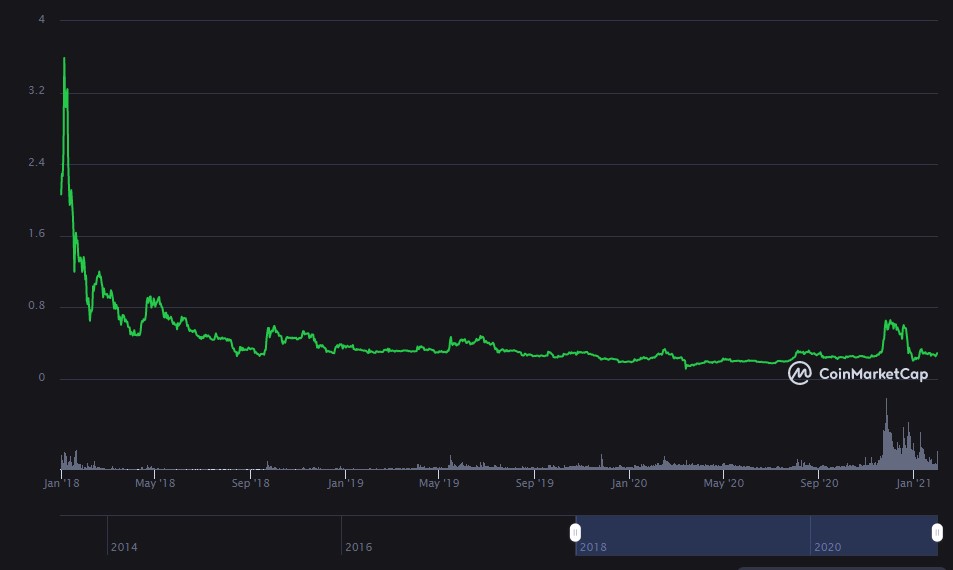Click the Jan '19 axis label
The height and width of the screenshot is (570, 953).
[x=345, y=483]
